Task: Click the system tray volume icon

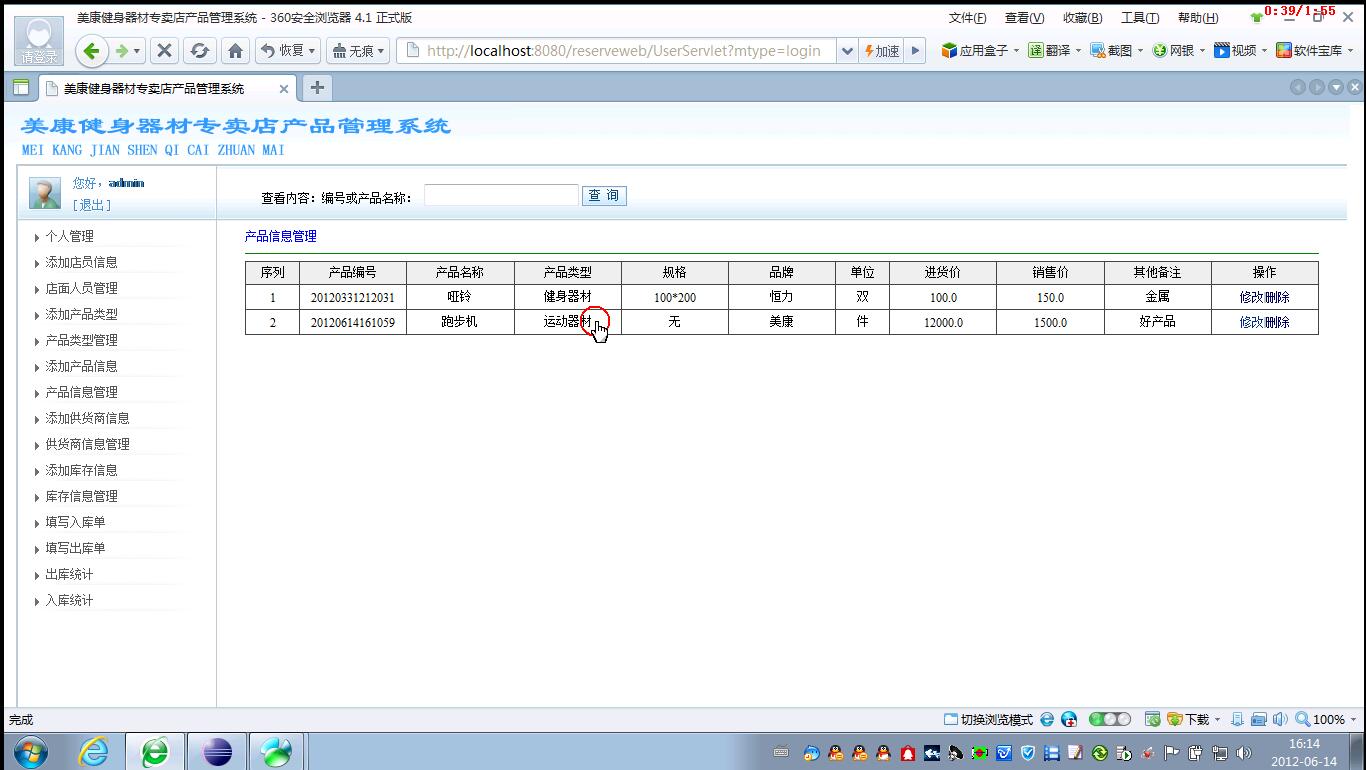Action: [x=1244, y=752]
